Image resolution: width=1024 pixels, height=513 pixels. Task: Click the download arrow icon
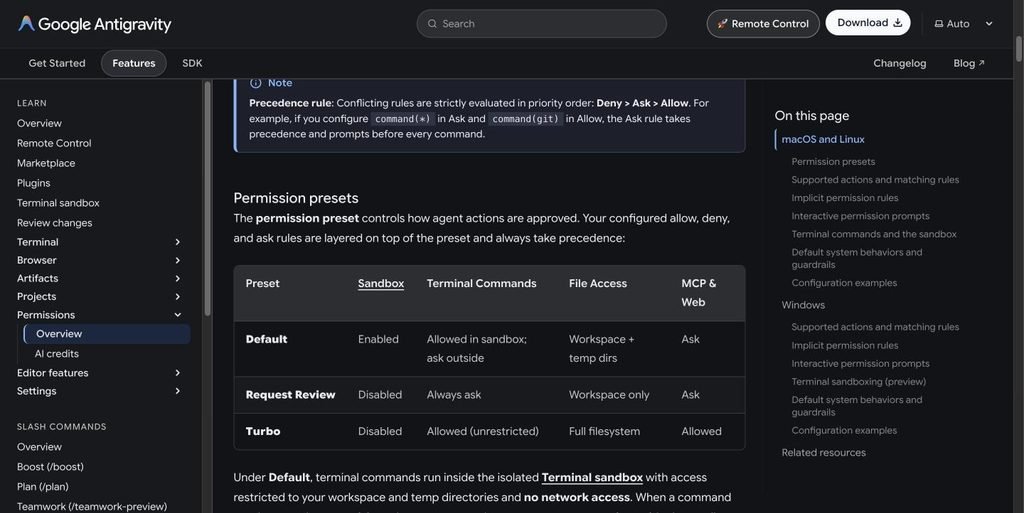pyautogui.click(x=897, y=23)
